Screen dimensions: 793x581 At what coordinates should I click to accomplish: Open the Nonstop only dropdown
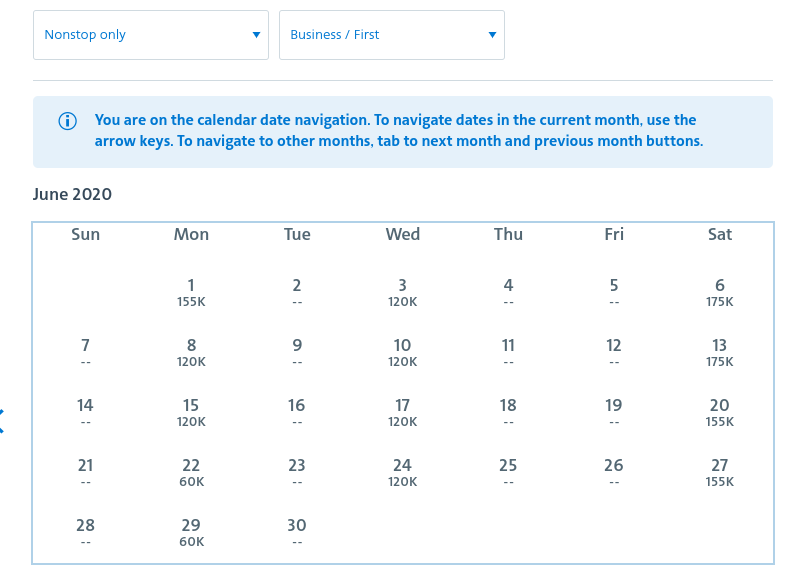(x=151, y=35)
